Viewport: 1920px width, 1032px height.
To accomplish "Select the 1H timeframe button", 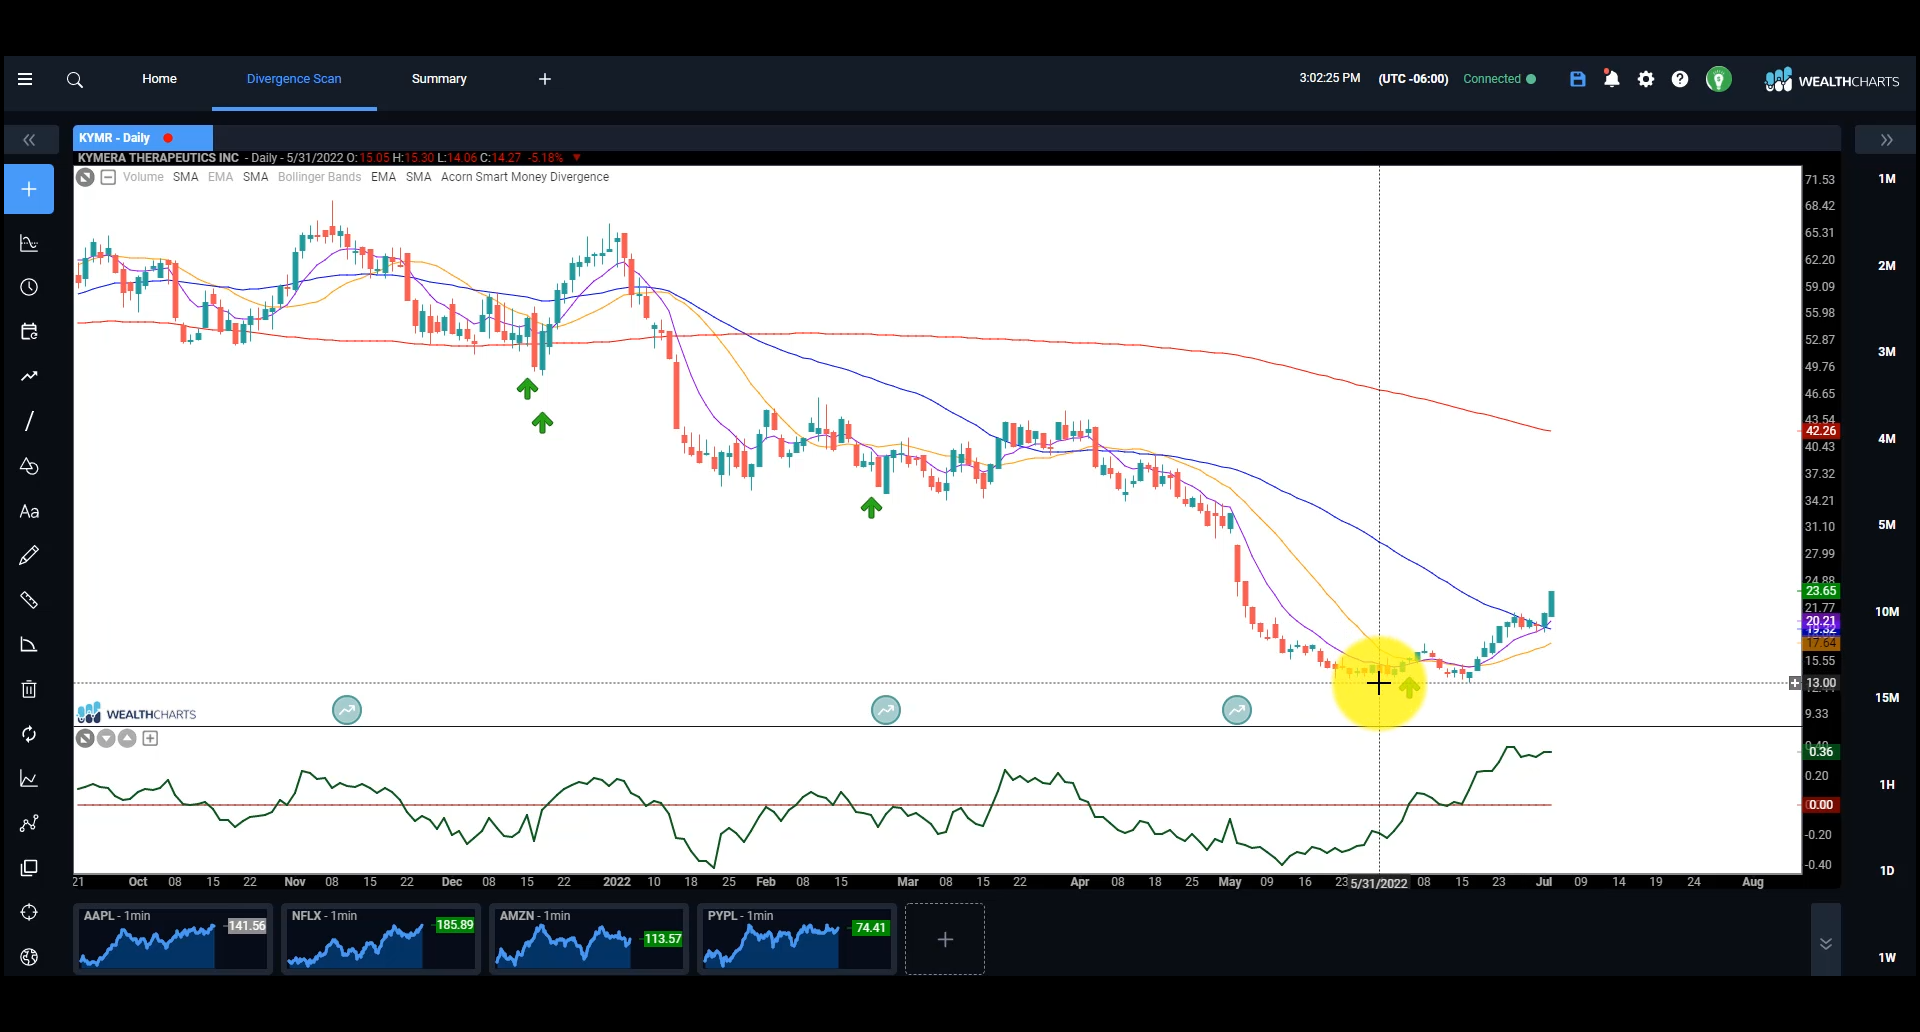I will point(1887,785).
